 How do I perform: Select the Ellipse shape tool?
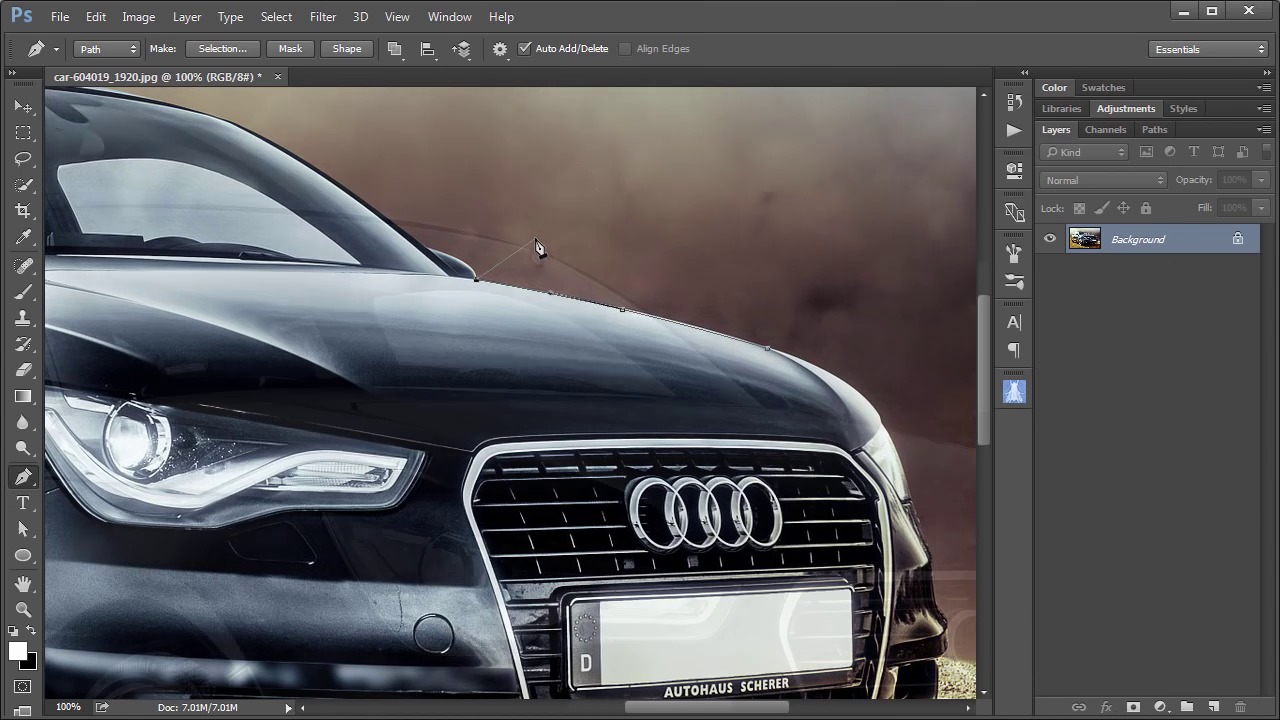(x=23, y=555)
